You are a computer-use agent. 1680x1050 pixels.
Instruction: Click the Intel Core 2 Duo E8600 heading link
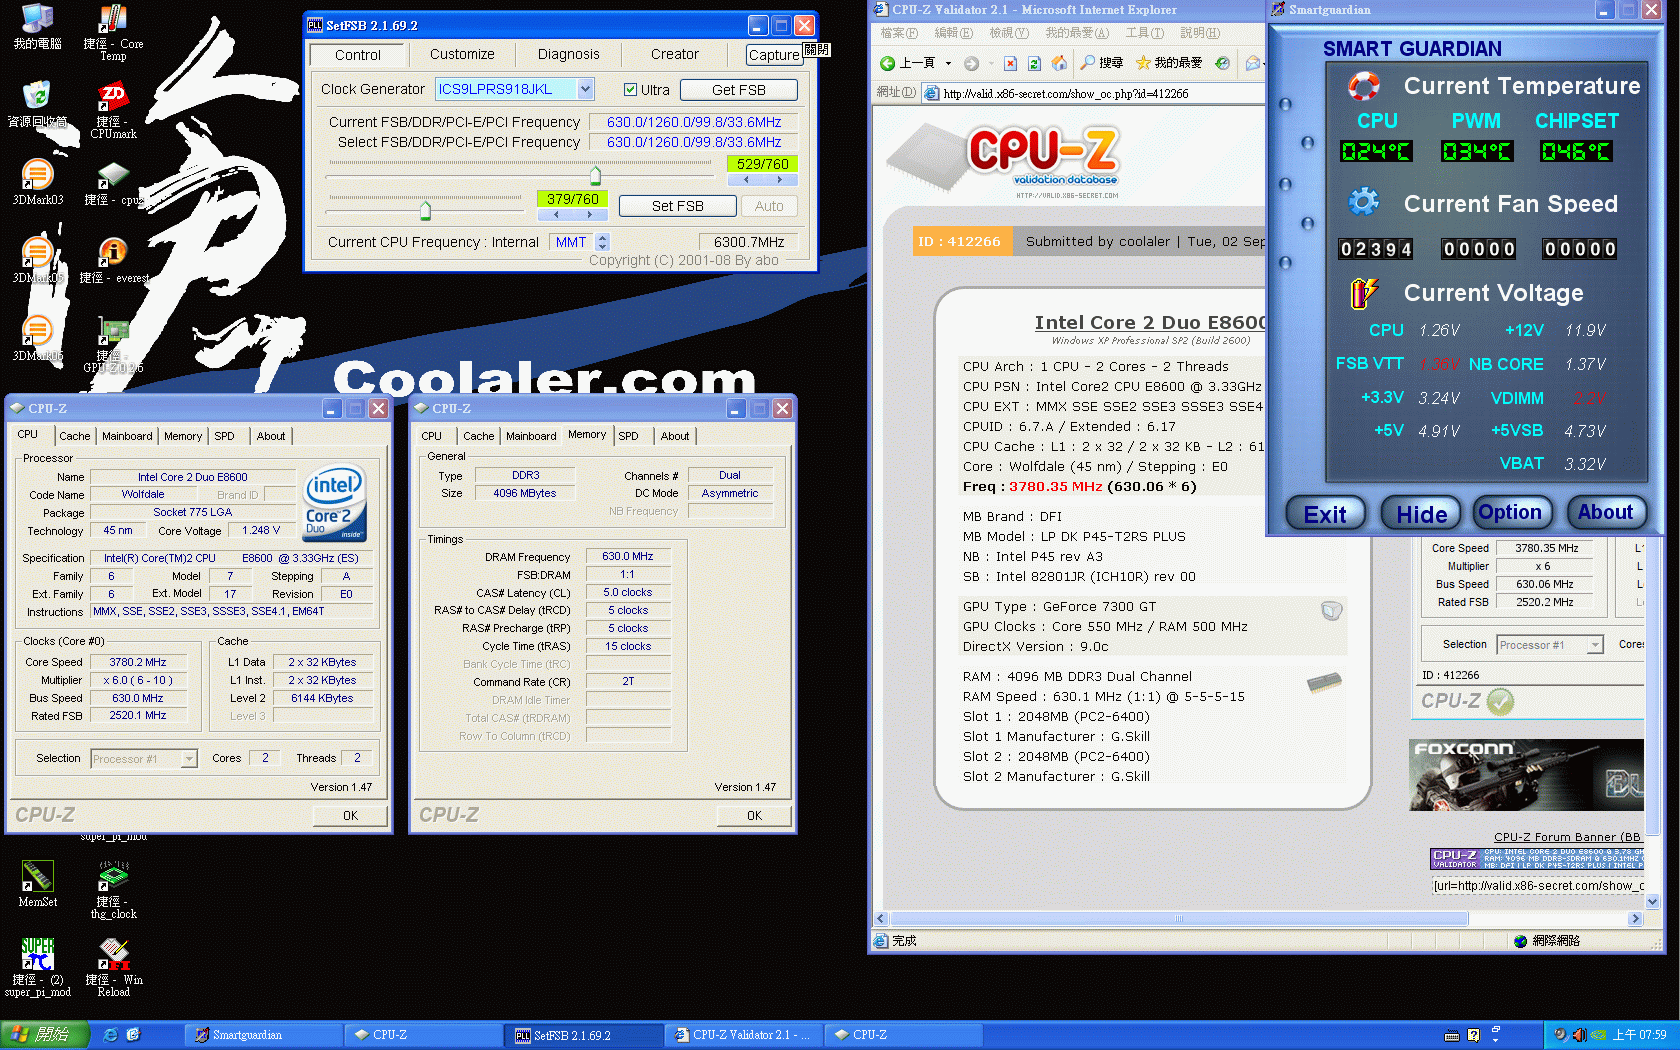pyautogui.click(x=1150, y=322)
